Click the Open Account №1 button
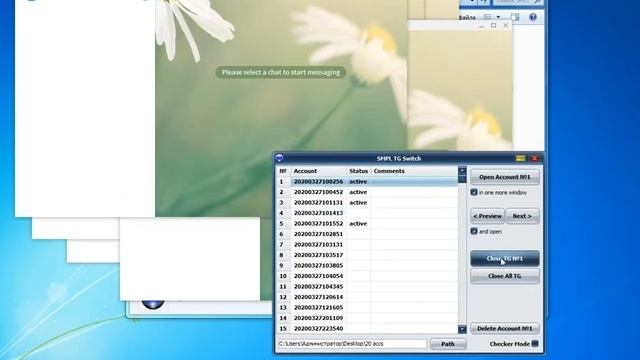 coord(504,177)
